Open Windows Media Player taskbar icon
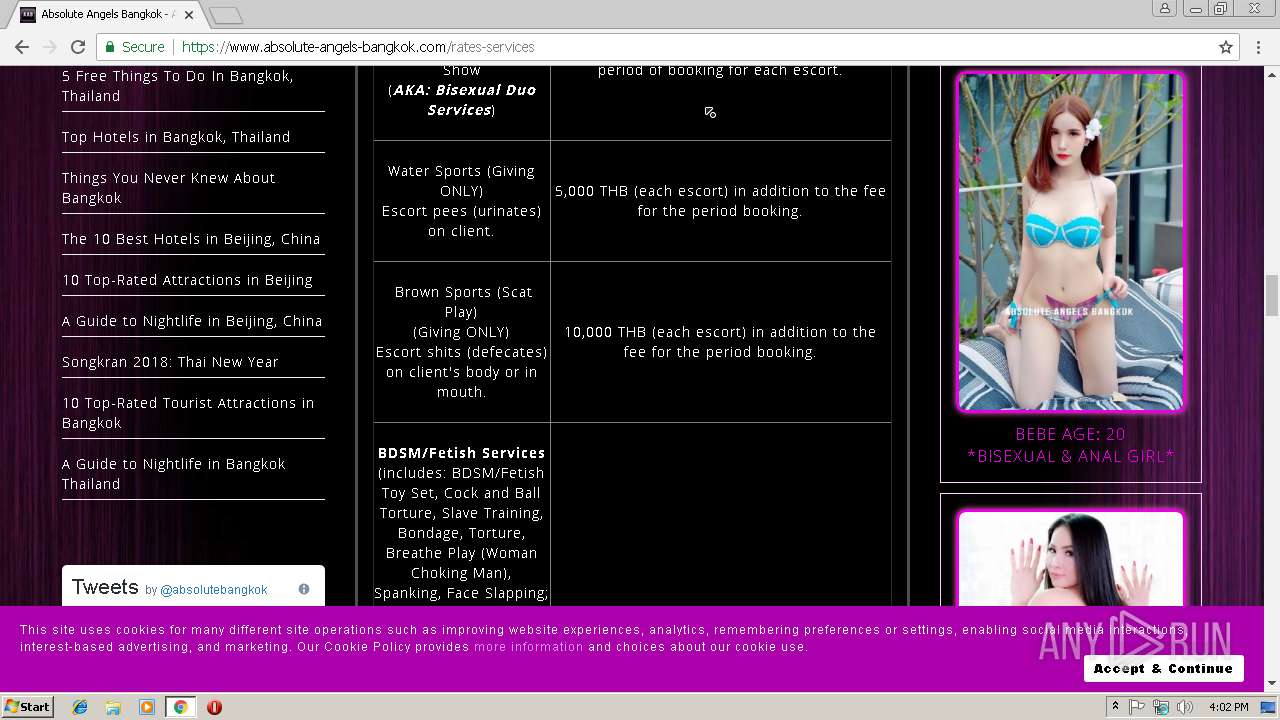 coord(147,707)
